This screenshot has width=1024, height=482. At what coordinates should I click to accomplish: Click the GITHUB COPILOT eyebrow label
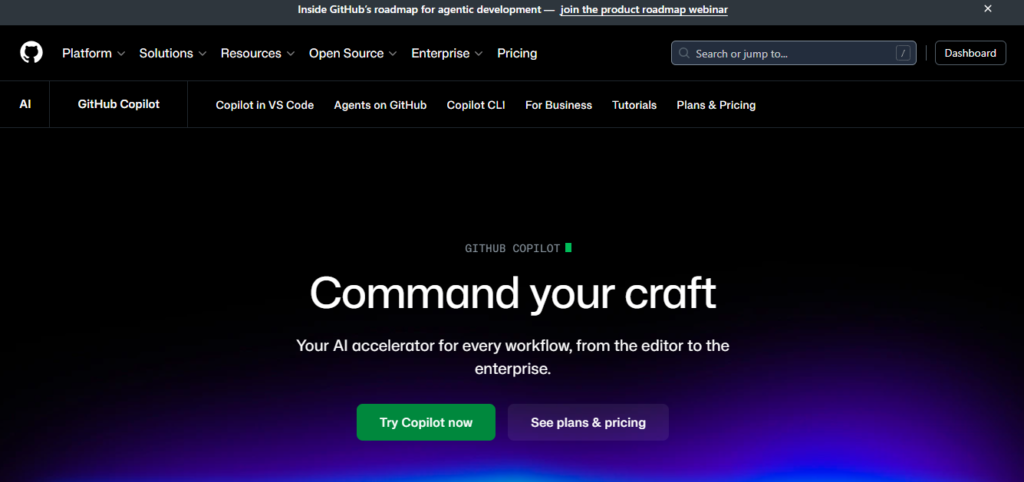tap(513, 248)
